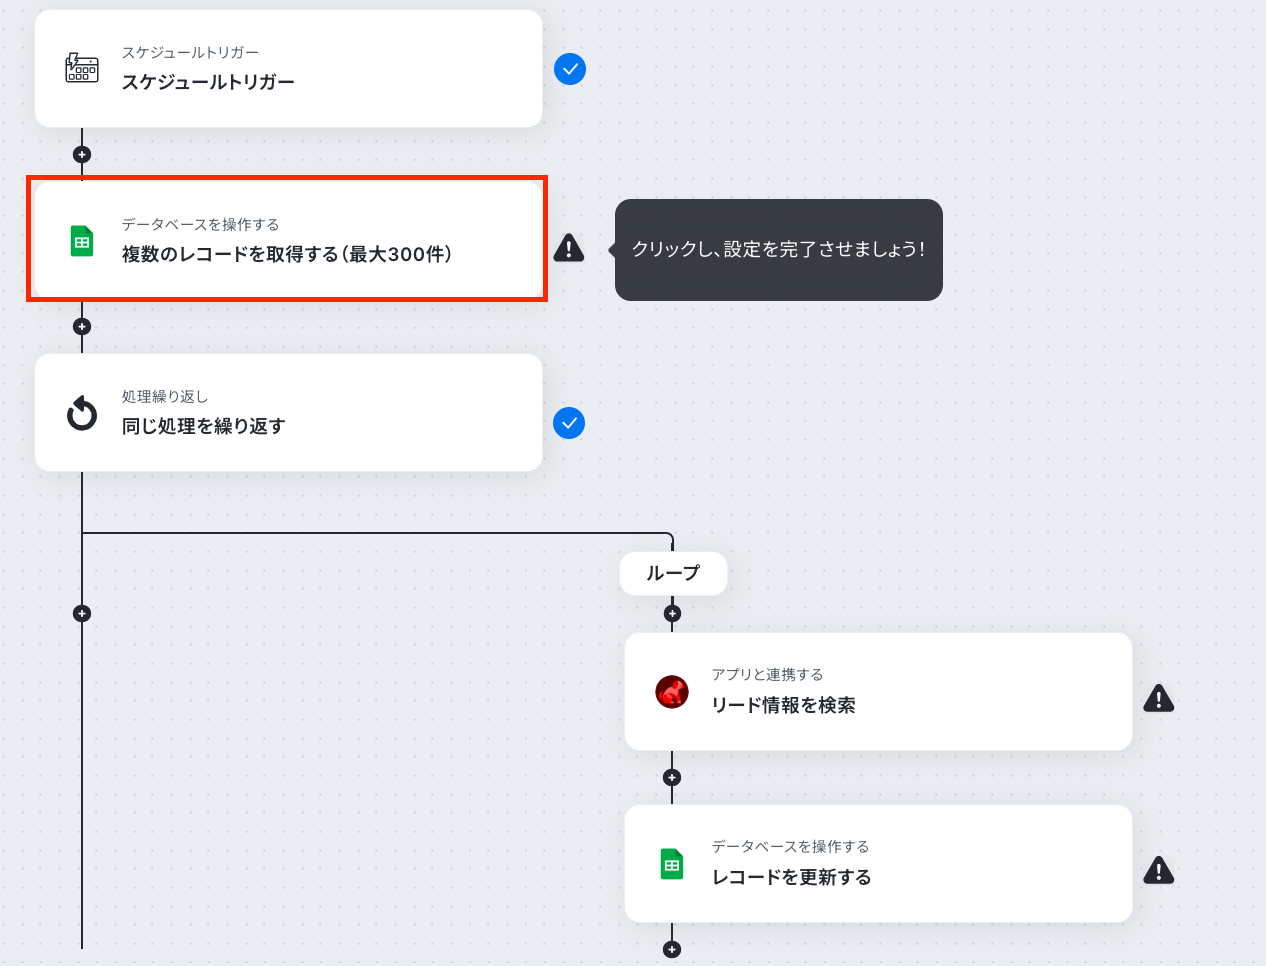Click the warning triangle beside リード情報を検索
The image size is (1266, 966).
(x=1159, y=697)
